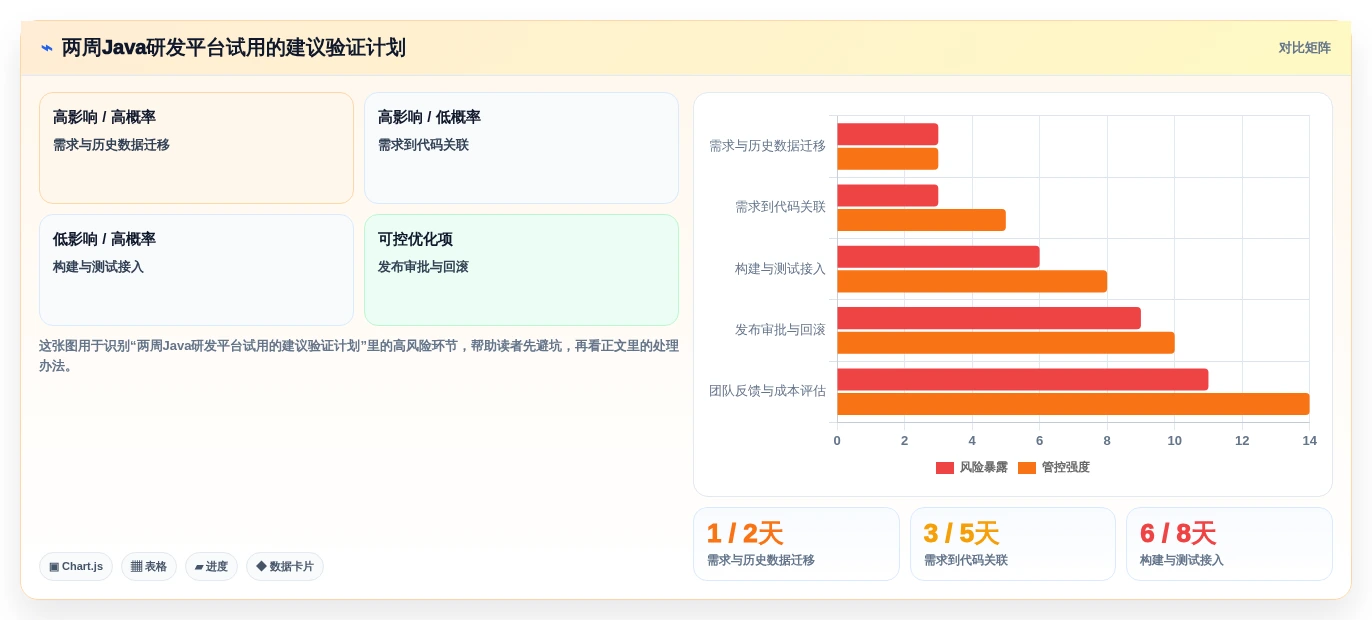Viewport: 1372px width, 620px height.
Task: Click 构建与测试接入 caption under 6 / 8天
Action: 1182,560
